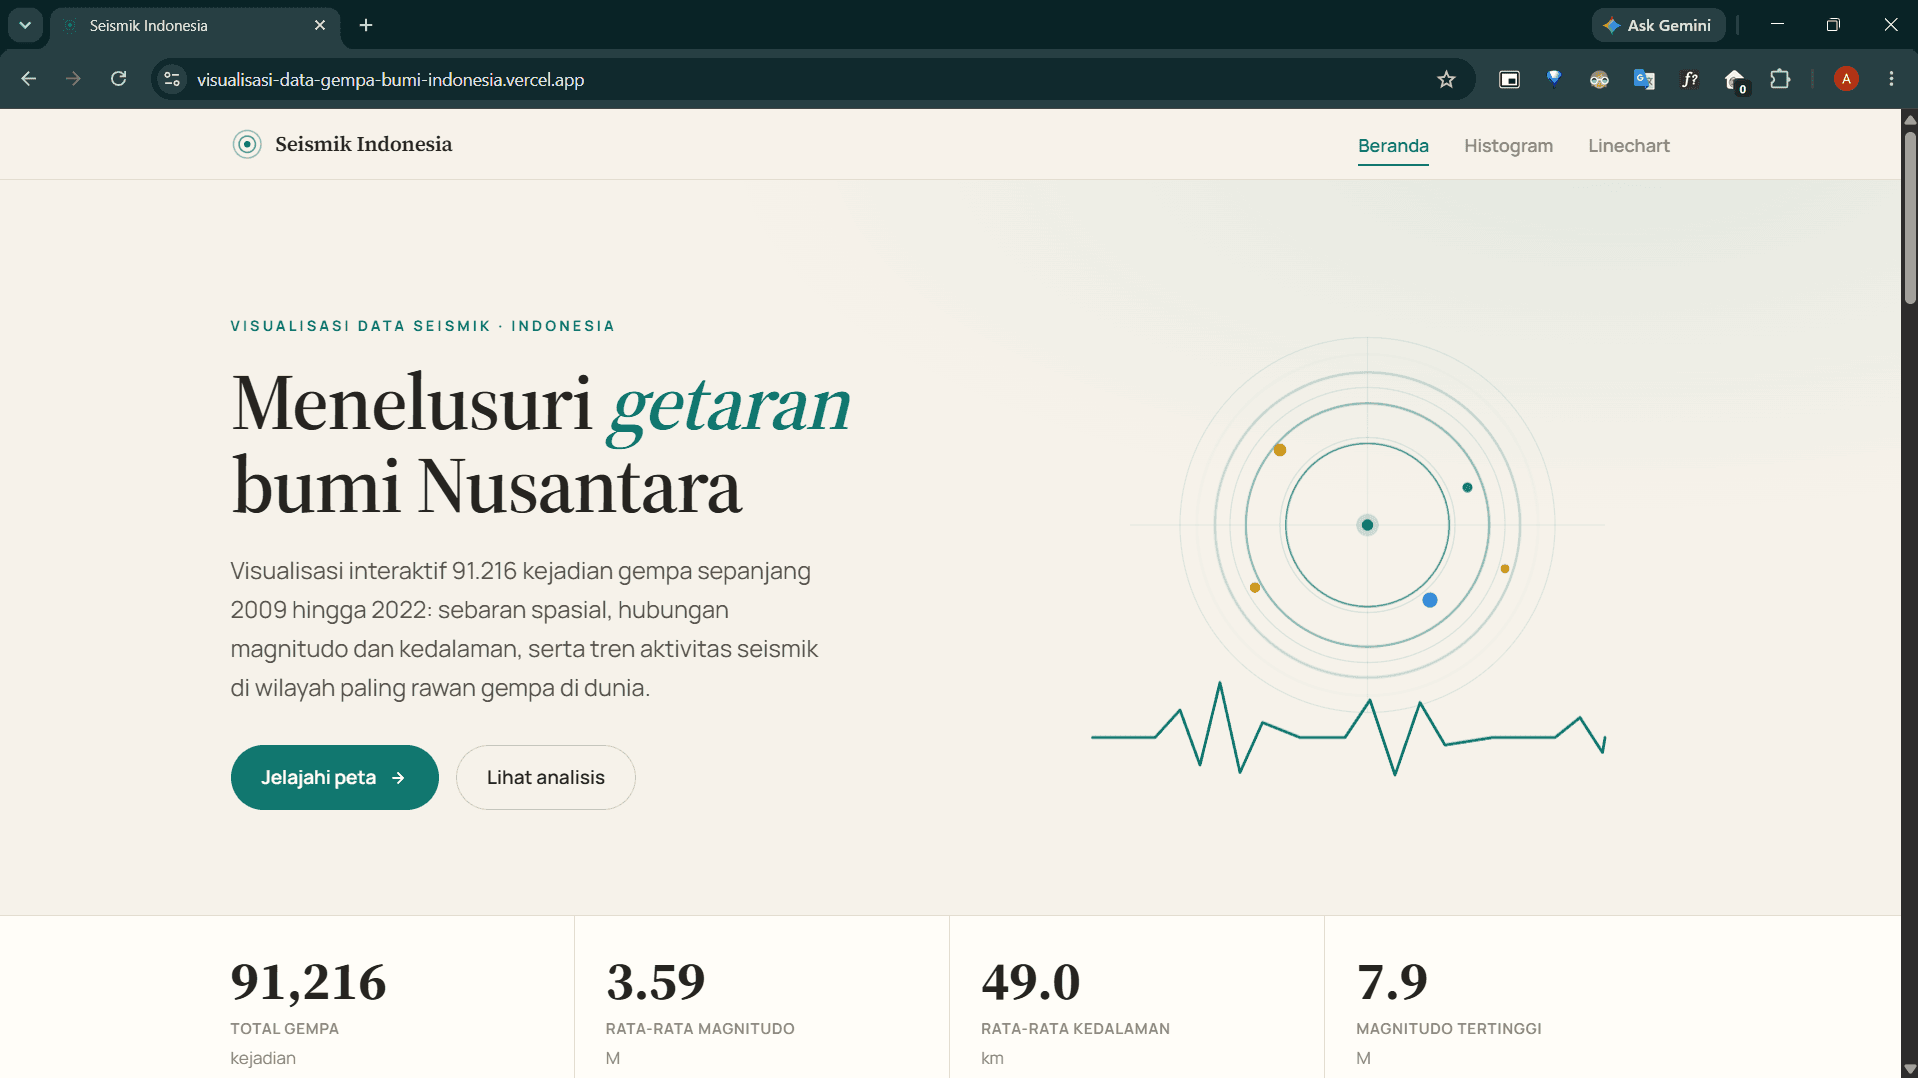Click the blue gem extension icon

pyautogui.click(x=1554, y=79)
